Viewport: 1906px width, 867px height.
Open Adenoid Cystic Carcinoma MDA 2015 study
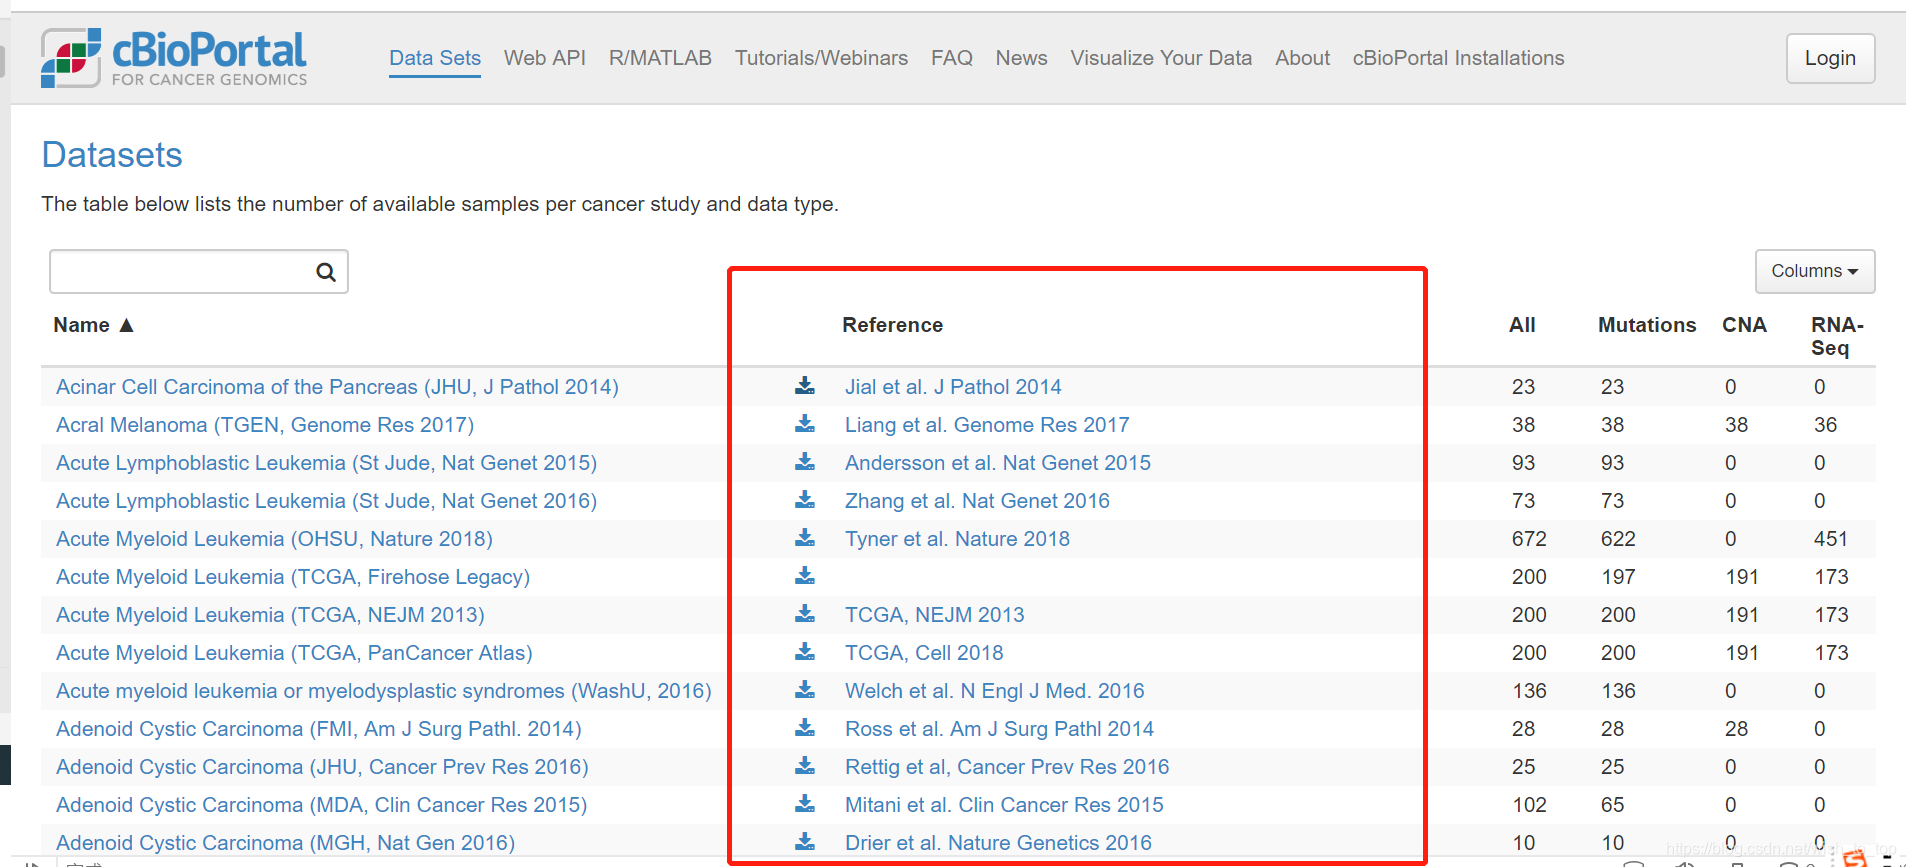[x=321, y=805]
